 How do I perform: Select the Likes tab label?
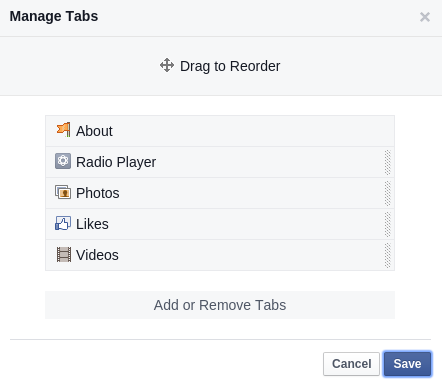click(x=92, y=224)
